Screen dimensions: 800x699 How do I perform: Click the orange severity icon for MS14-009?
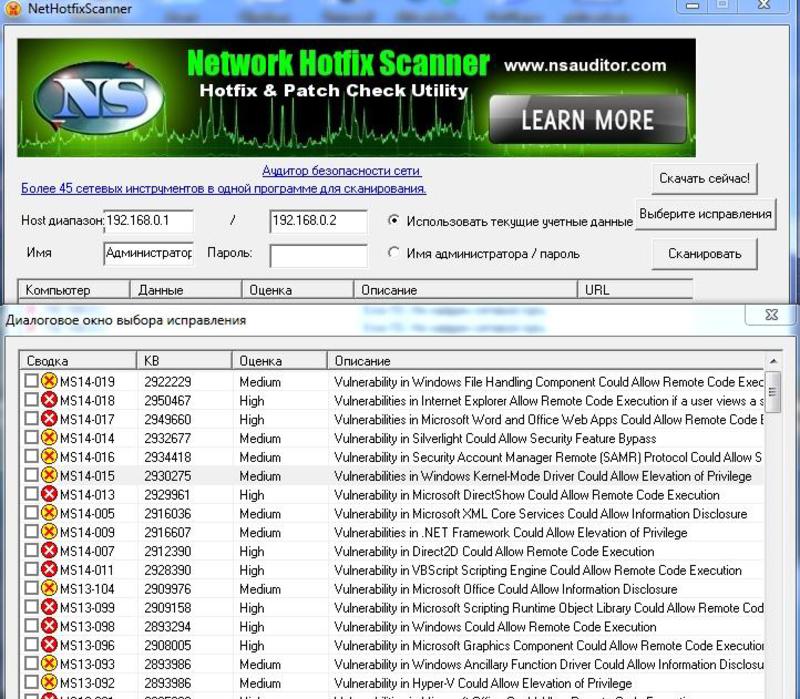[x=49, y=532]
